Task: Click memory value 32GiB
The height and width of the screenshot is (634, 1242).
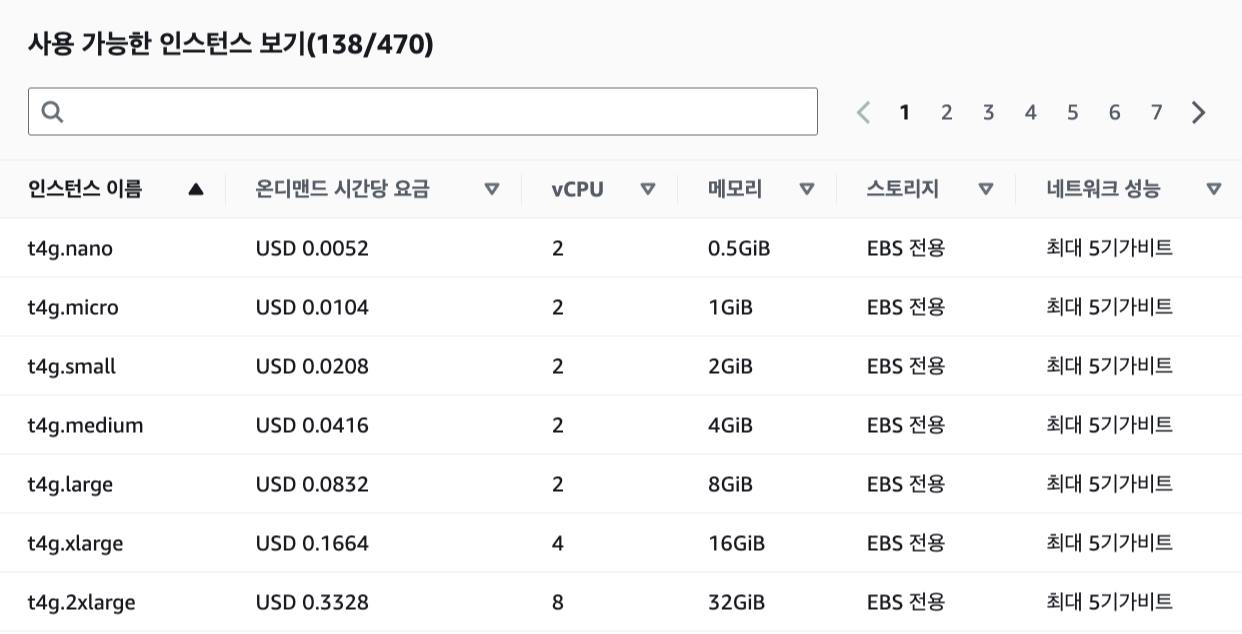Action: (x=736, y=602)
